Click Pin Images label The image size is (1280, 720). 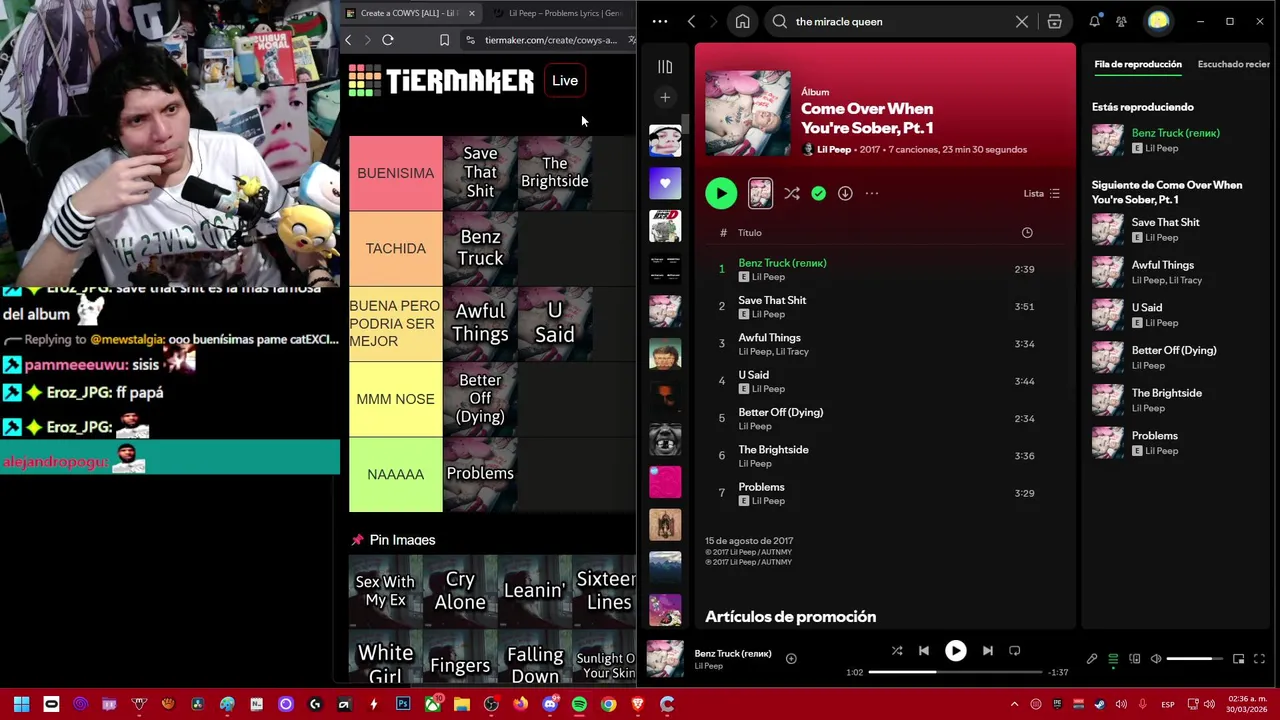402,540
